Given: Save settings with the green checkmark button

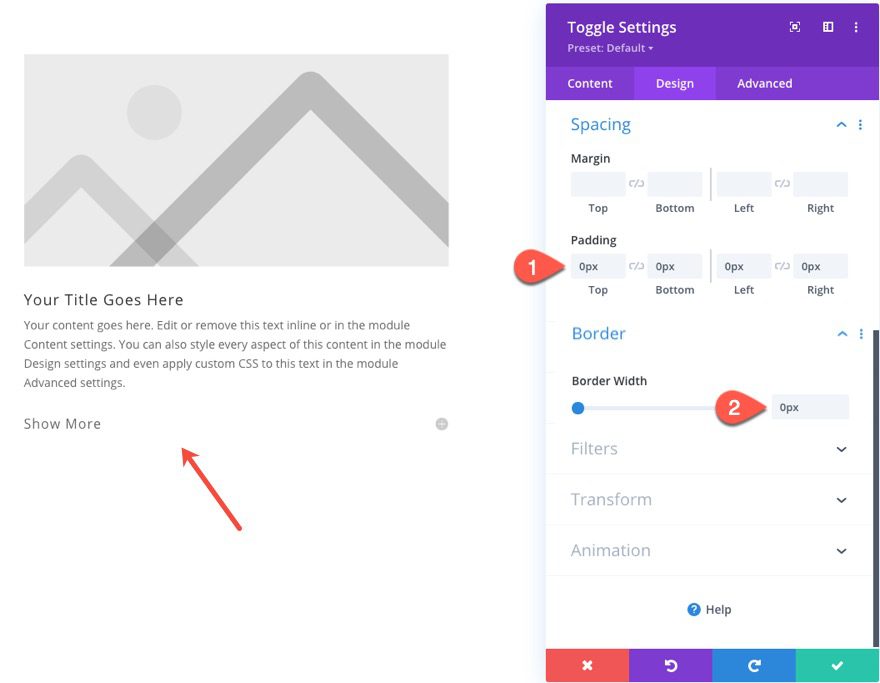Looking at the screenshot, I should click(837, 665).
